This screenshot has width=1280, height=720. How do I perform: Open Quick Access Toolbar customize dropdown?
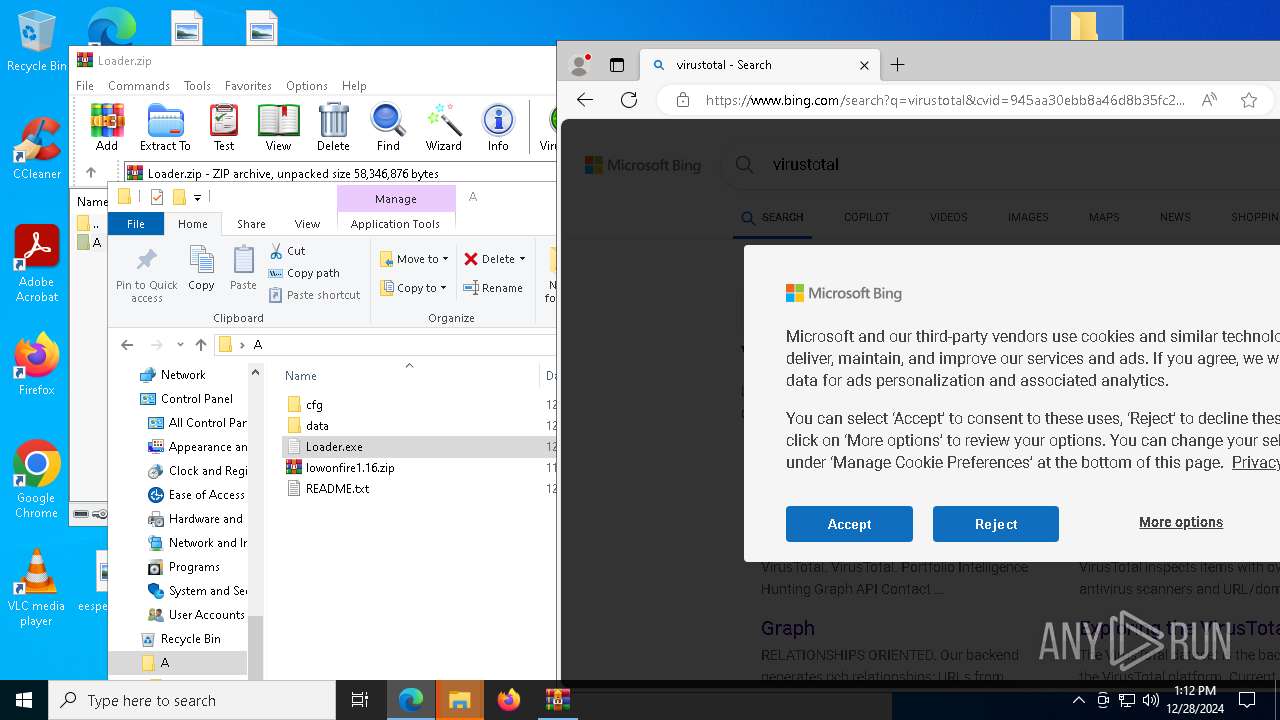(x=197, y=198)
